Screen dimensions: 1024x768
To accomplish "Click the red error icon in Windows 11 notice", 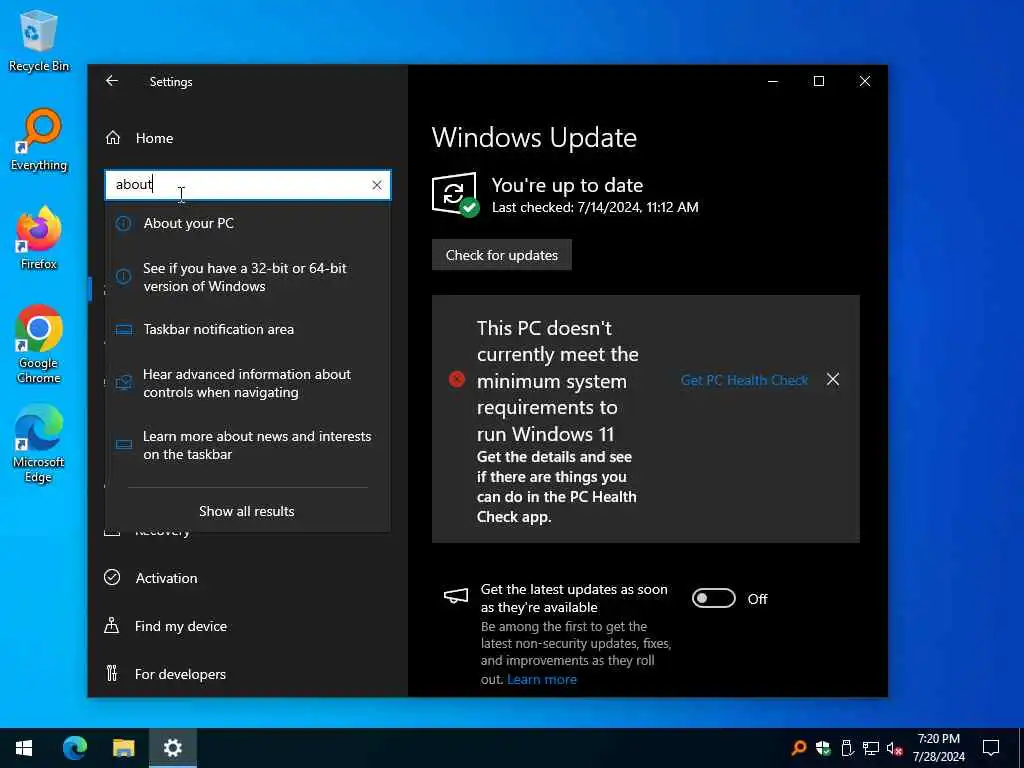I will pos(457,379).
